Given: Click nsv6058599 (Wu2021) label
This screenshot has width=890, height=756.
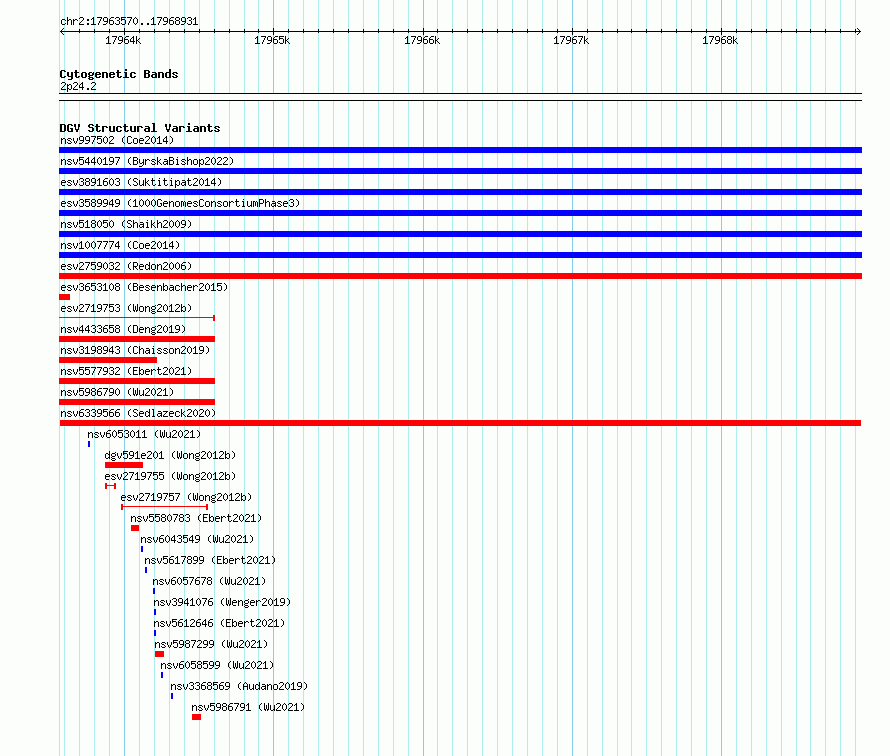Looking at the screenshot, I should (x=217, y=665).
